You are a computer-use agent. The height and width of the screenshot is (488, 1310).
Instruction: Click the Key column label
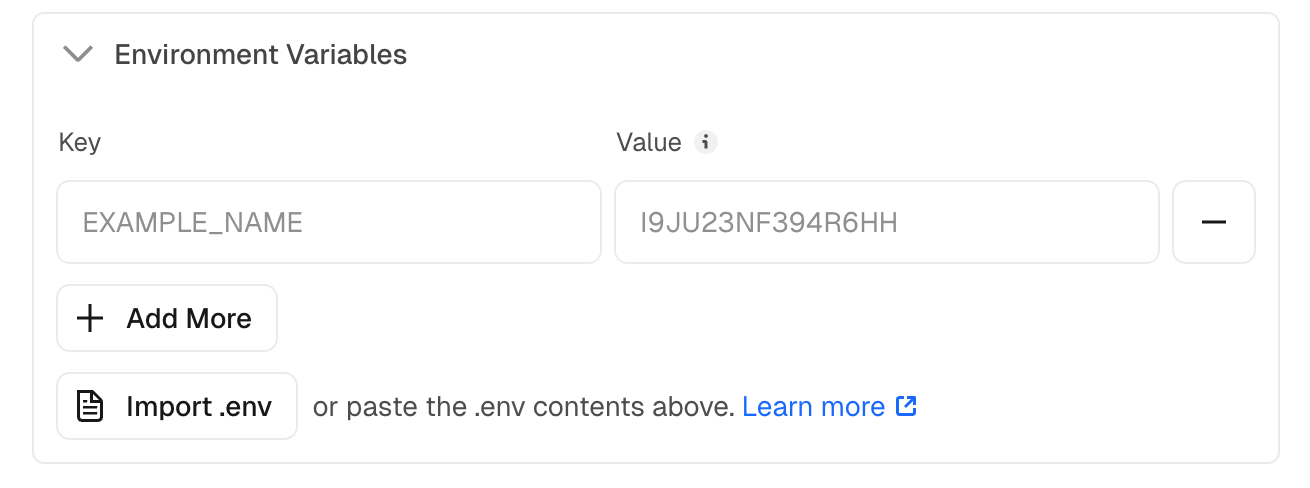coord(79,142)
